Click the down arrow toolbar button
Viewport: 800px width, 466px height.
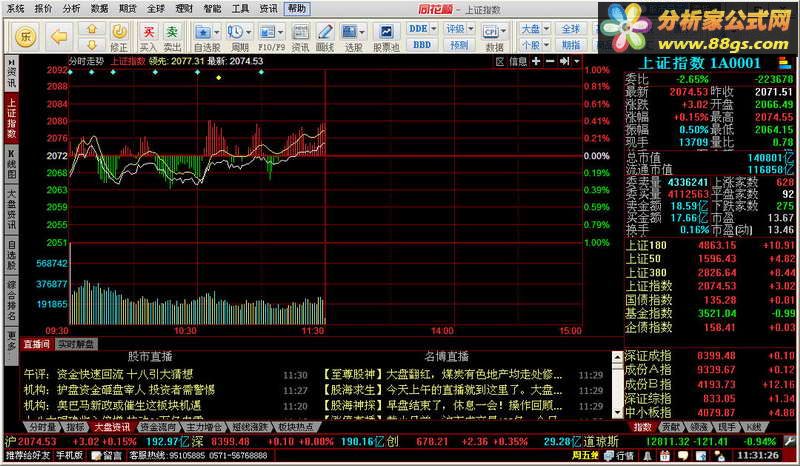pos(92,45)
